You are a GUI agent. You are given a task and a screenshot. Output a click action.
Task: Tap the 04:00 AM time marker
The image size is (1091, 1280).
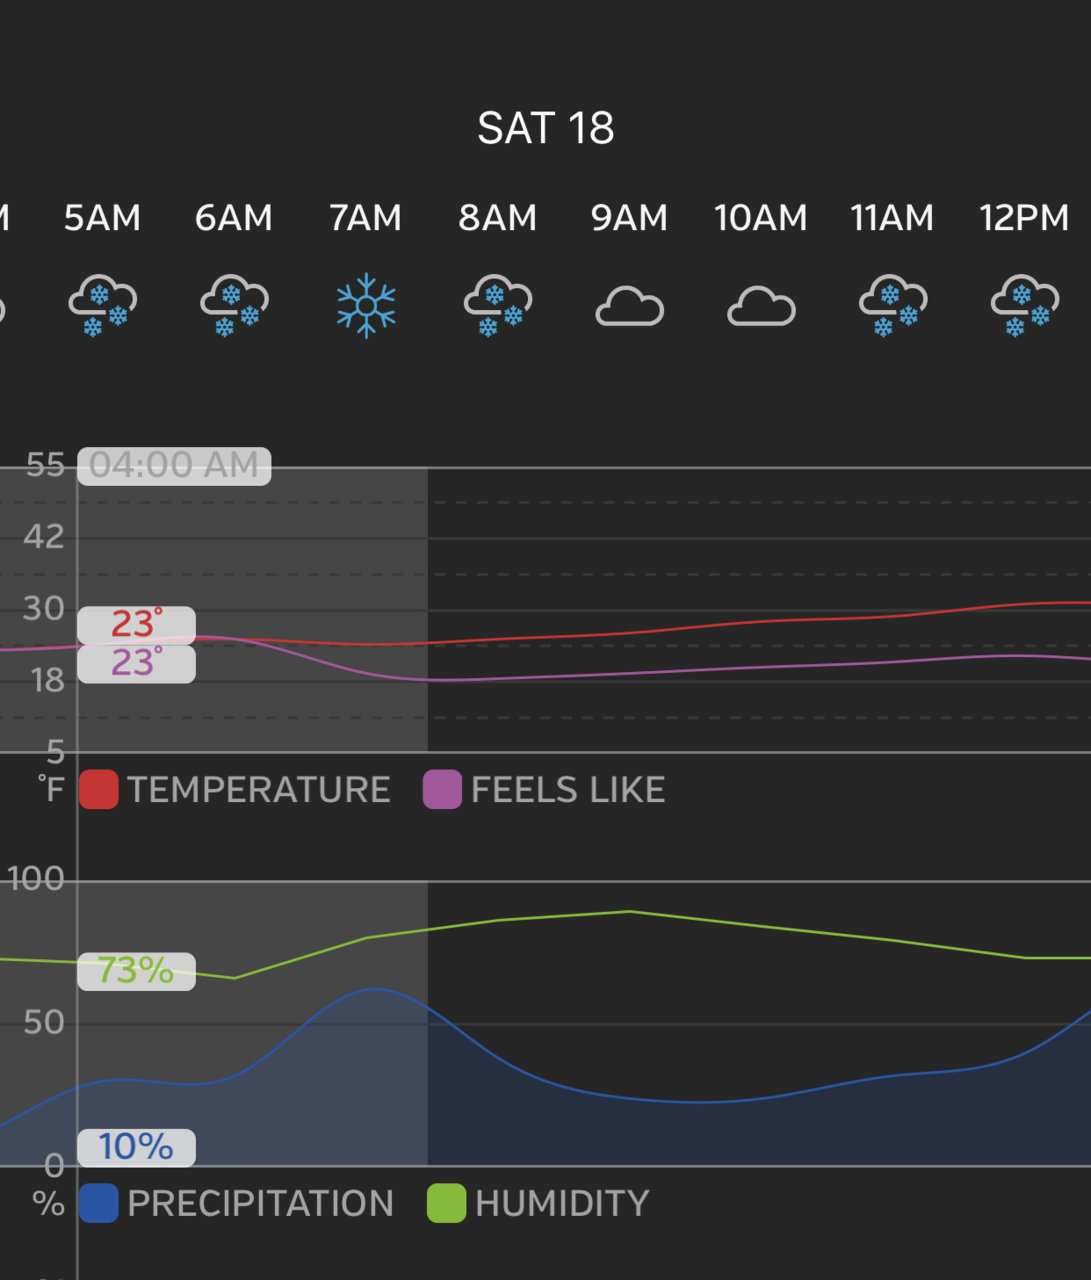coord(174,466)
